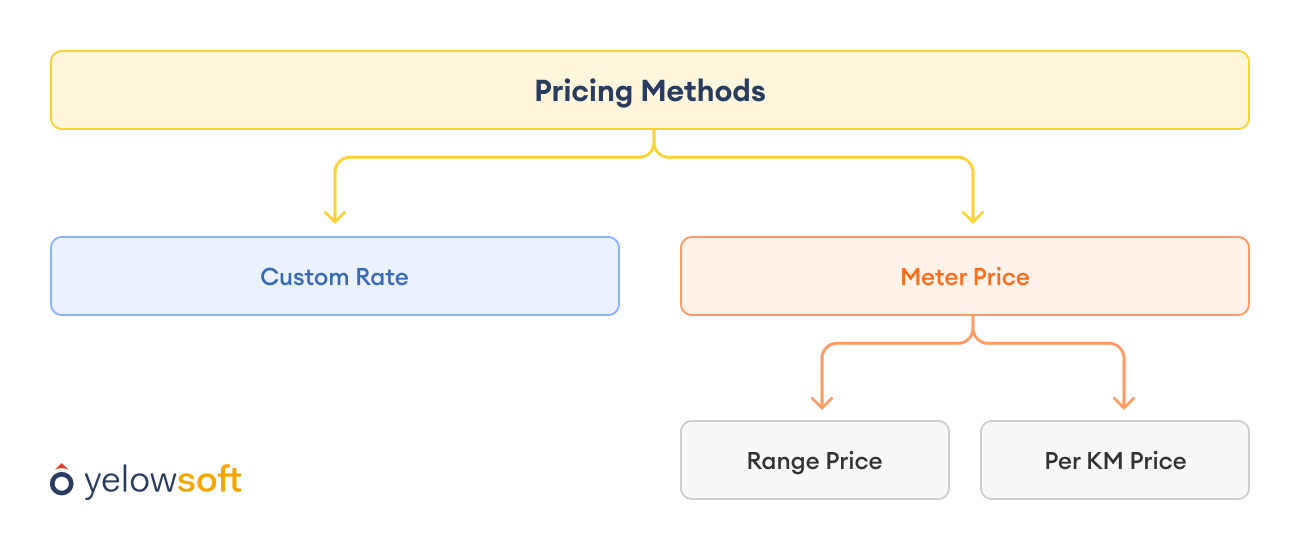Click the red chevron atop the yelowsoft logo
The width and height of the screenshot is (1300, 549).
(x=62, y=466)
